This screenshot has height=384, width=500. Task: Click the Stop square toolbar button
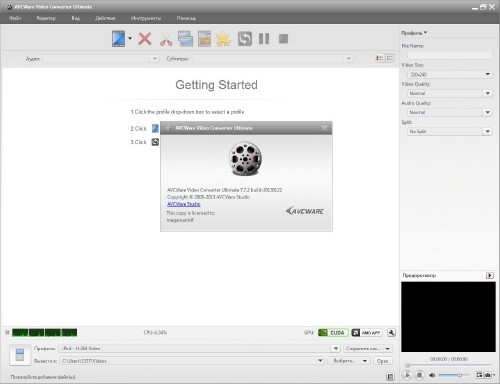coord(283,39)
